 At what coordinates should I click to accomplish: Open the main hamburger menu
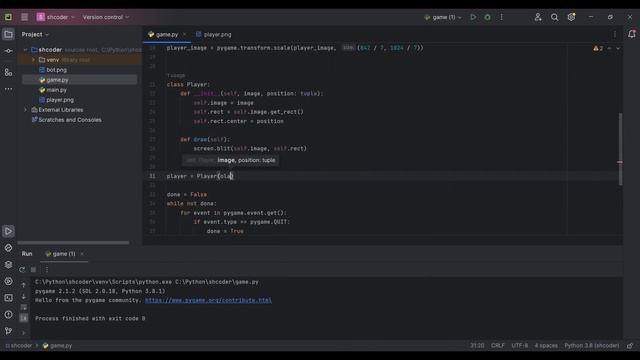[x=24, y=17]
